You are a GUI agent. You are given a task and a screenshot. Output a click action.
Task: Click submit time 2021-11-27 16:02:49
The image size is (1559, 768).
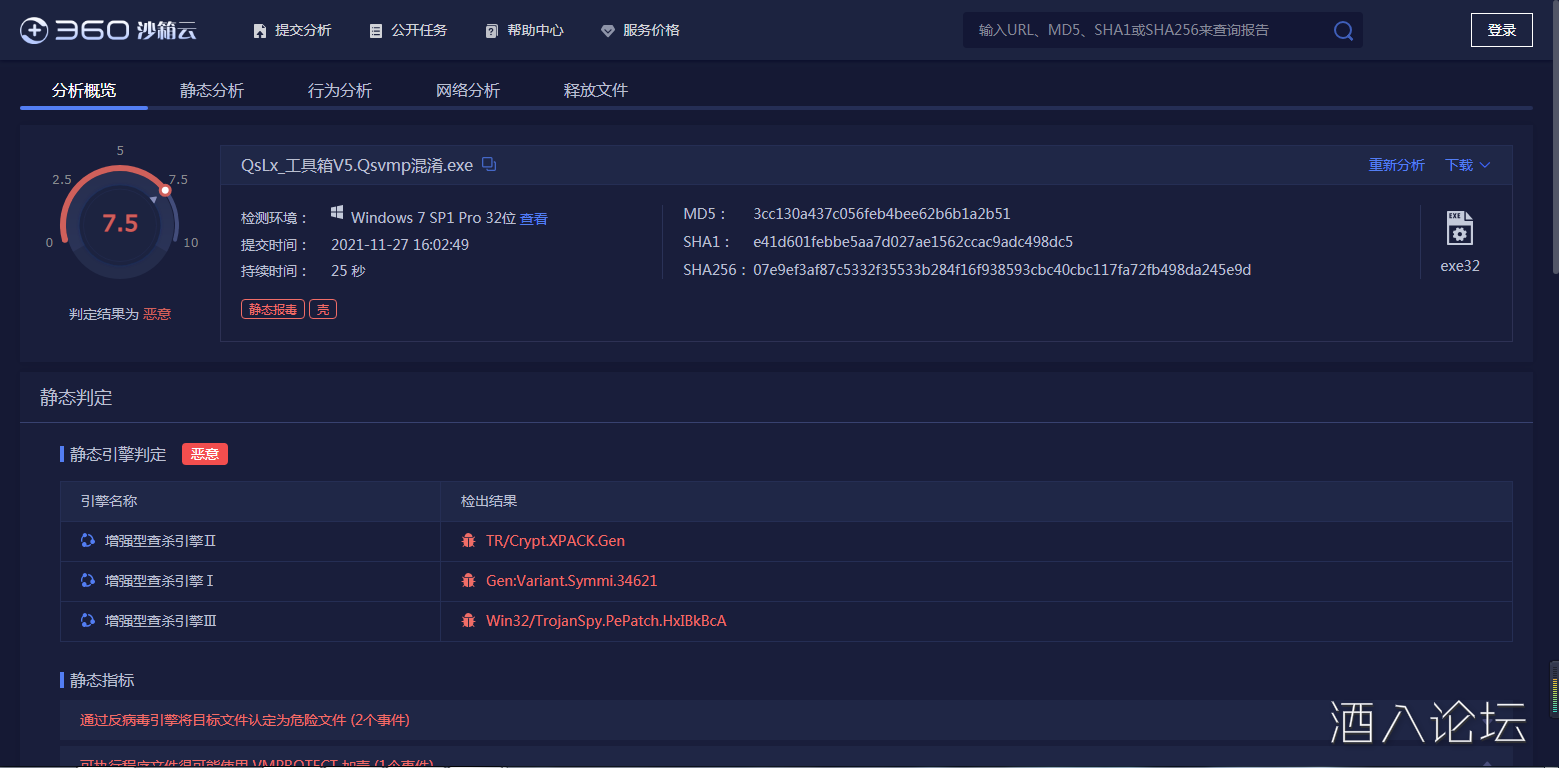400,245
